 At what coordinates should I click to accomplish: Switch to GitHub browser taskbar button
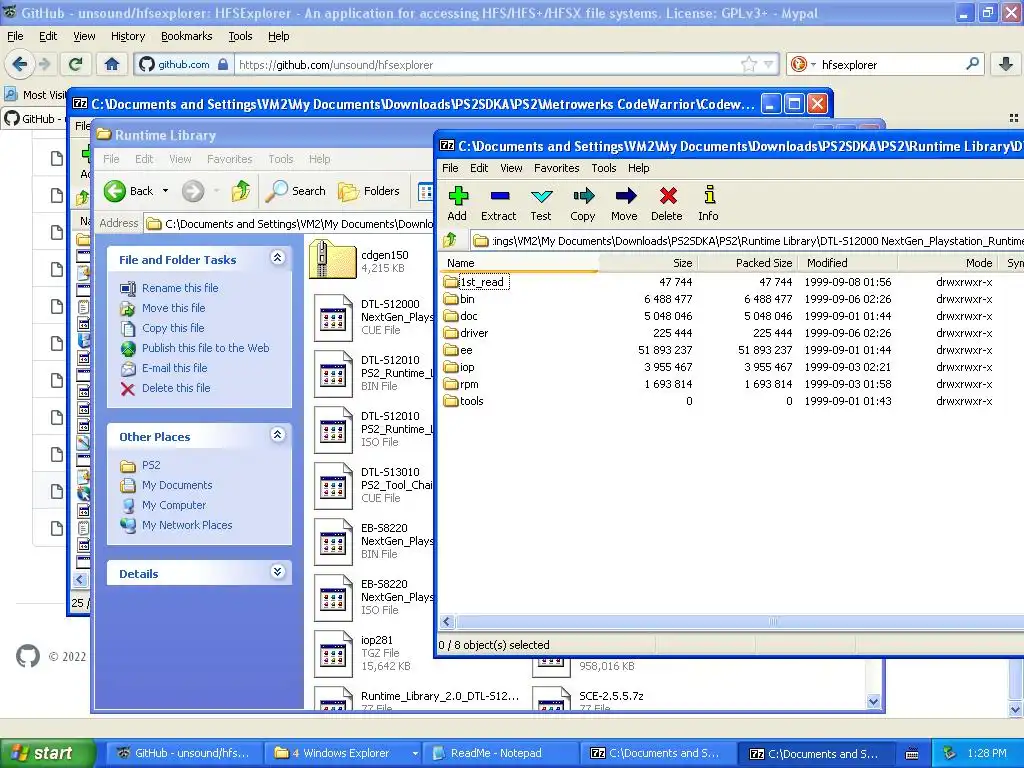point(184,753)
